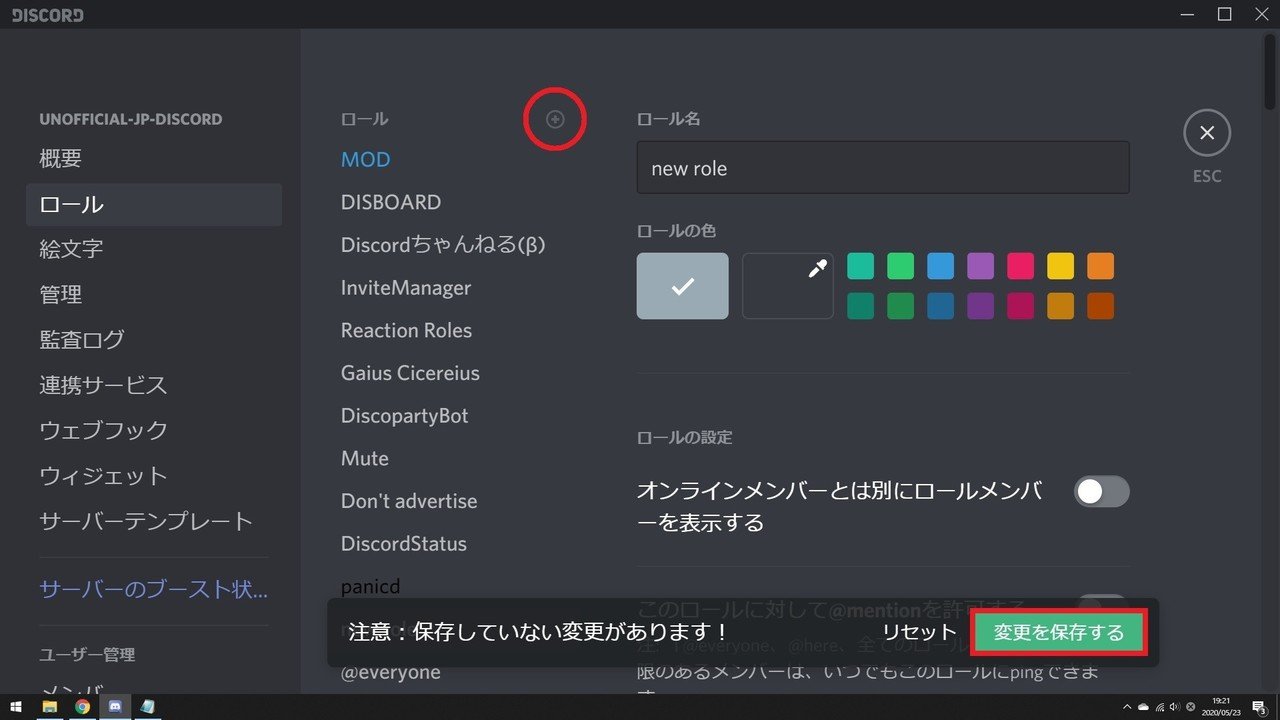1280x720 pixels.
Task: Pick the dark orange role color swatch
Action: [1100, 306]
